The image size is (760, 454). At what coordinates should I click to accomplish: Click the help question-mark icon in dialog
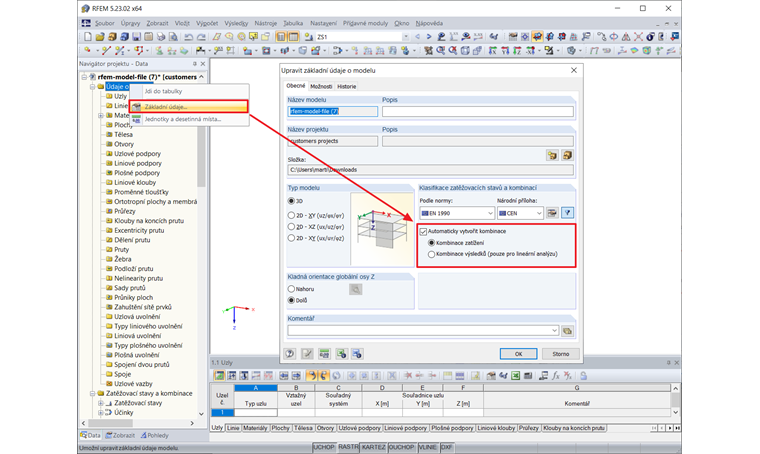tap(290, 354)
